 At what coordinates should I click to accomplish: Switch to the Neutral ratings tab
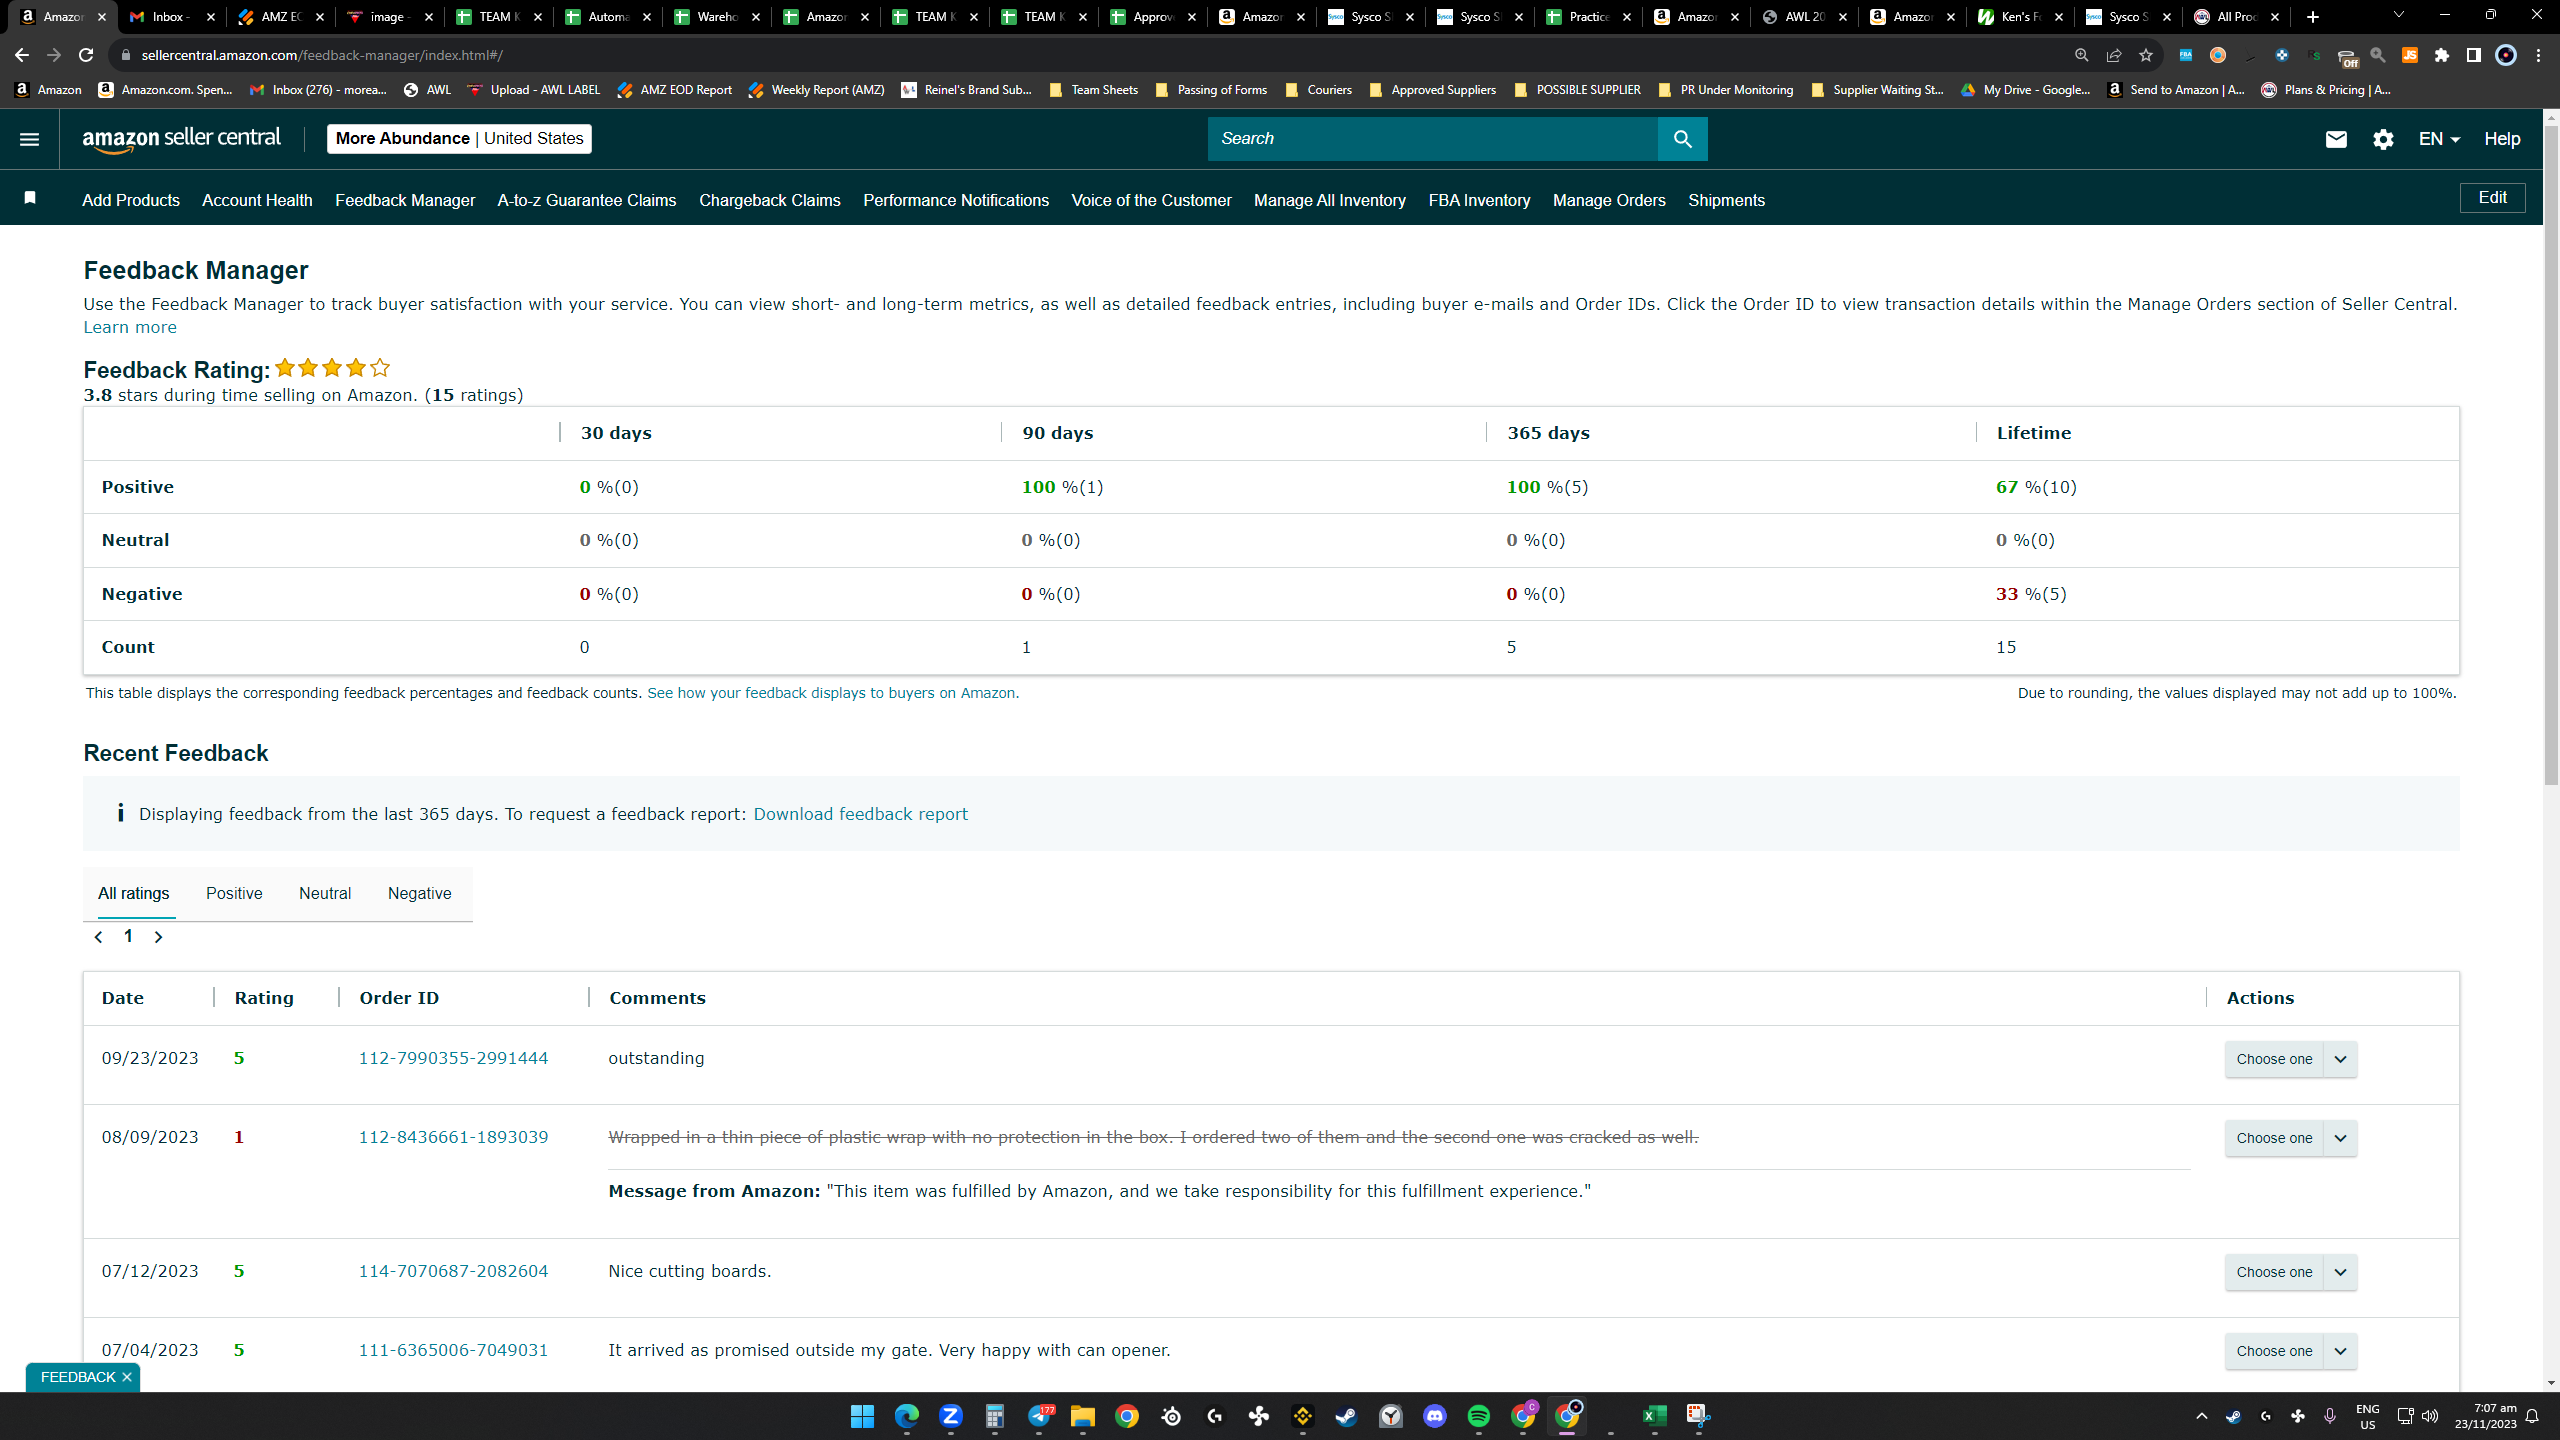[x=325, y=893]
